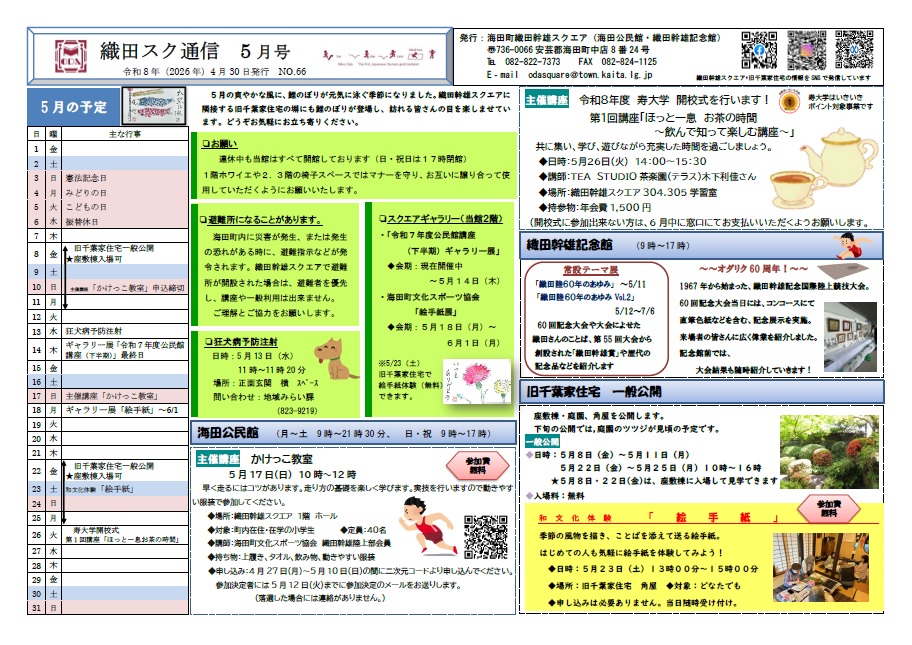912x645 pixels.
Task: Select the 憲法記念日 calendar row
Action: coord(108,178)
